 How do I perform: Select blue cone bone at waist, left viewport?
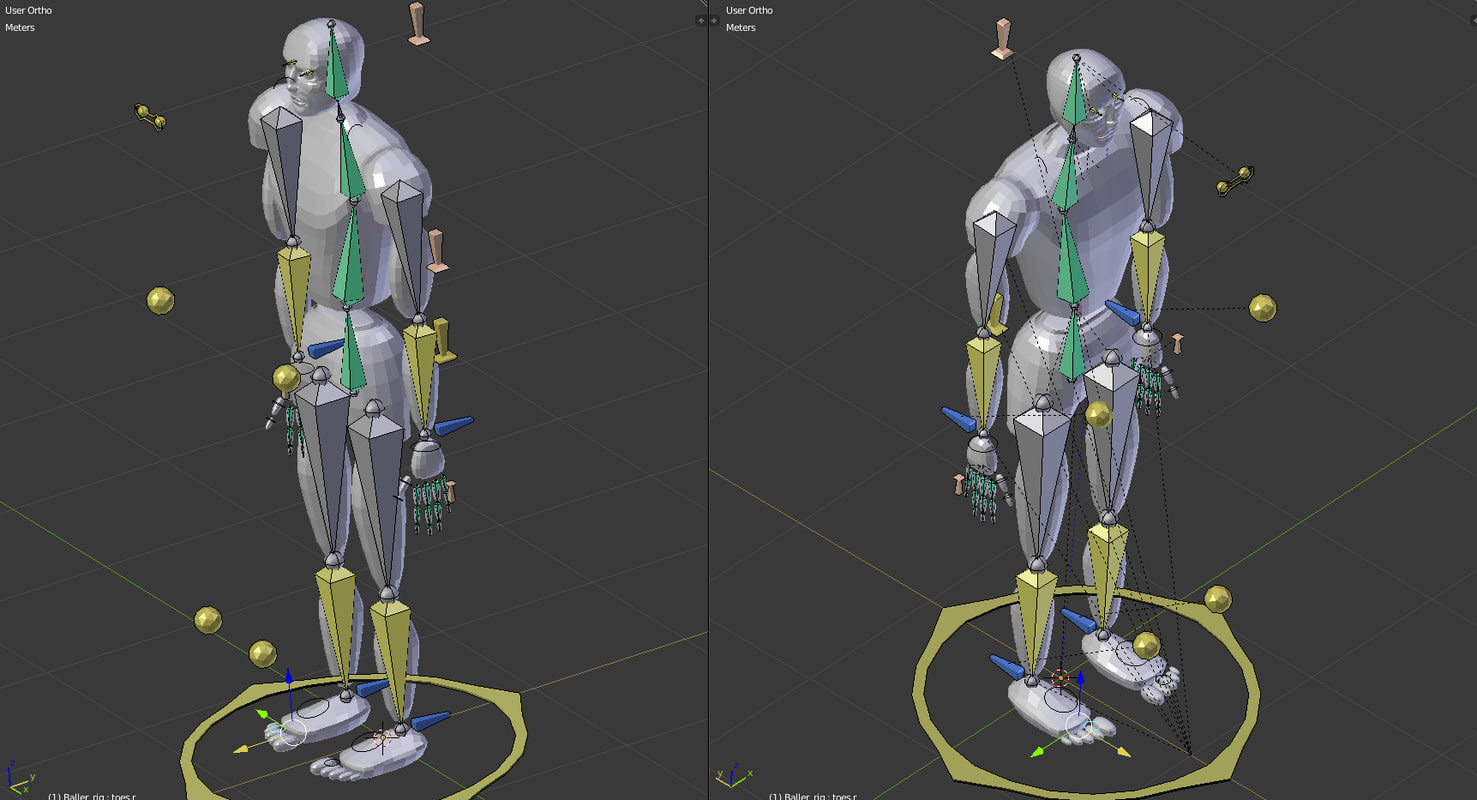coord(325,348)
